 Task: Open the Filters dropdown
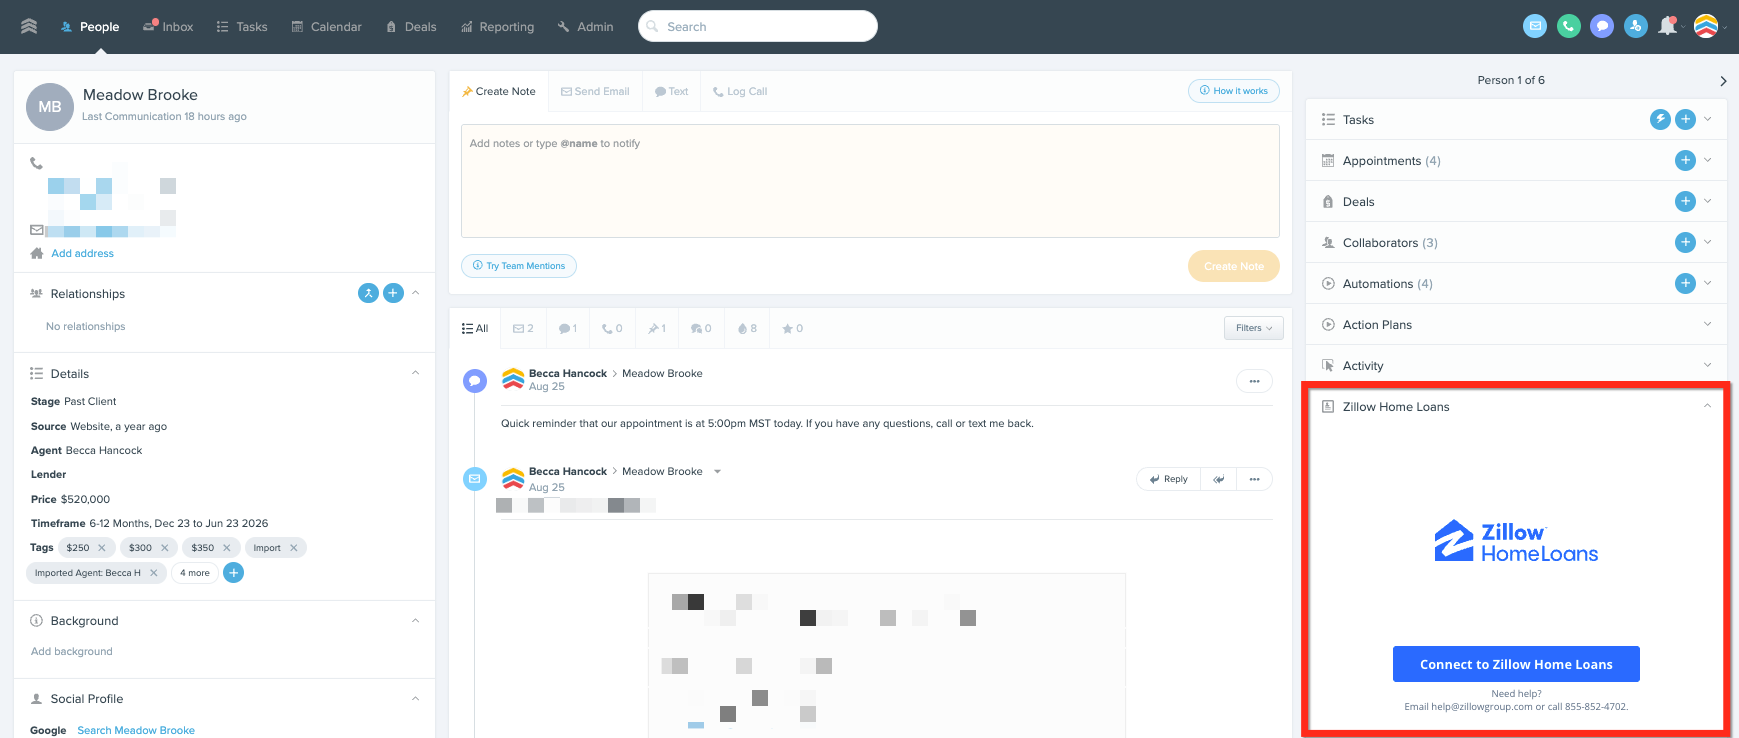point(1253,328)
